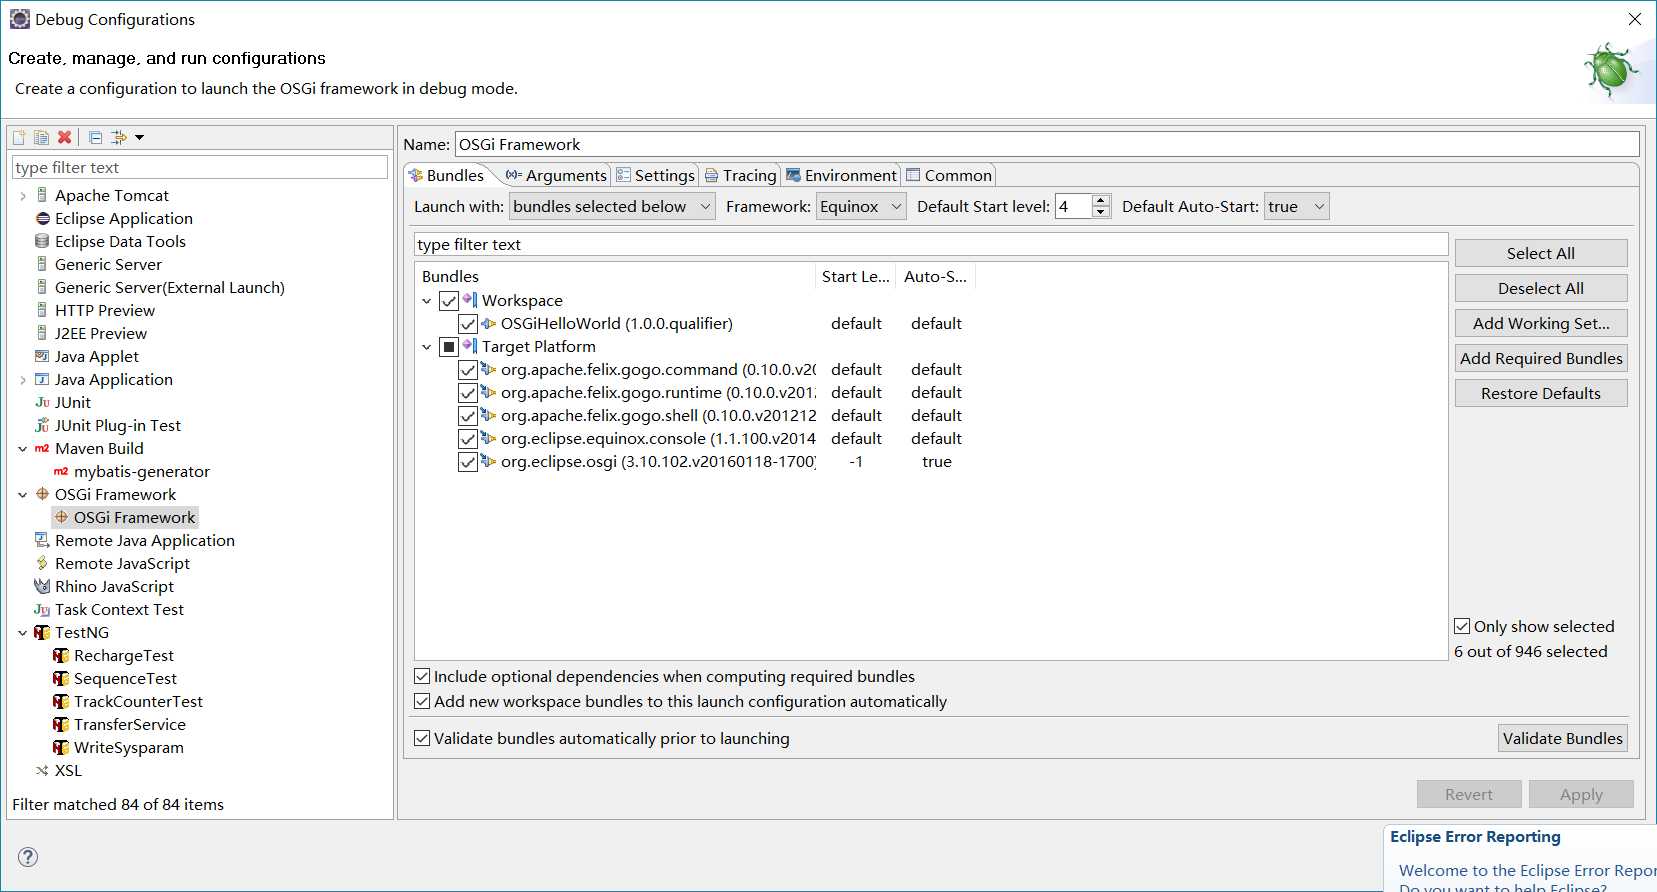Delete selected launch configuration with red X
This screenshot has height=892, width=1657.
[x=64, y=137]
